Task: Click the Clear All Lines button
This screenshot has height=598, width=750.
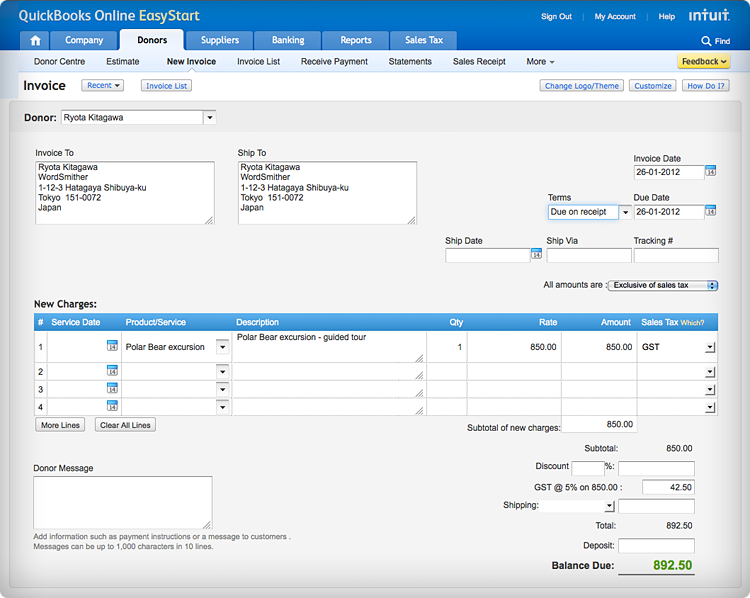Action: [x=125, y=425]
